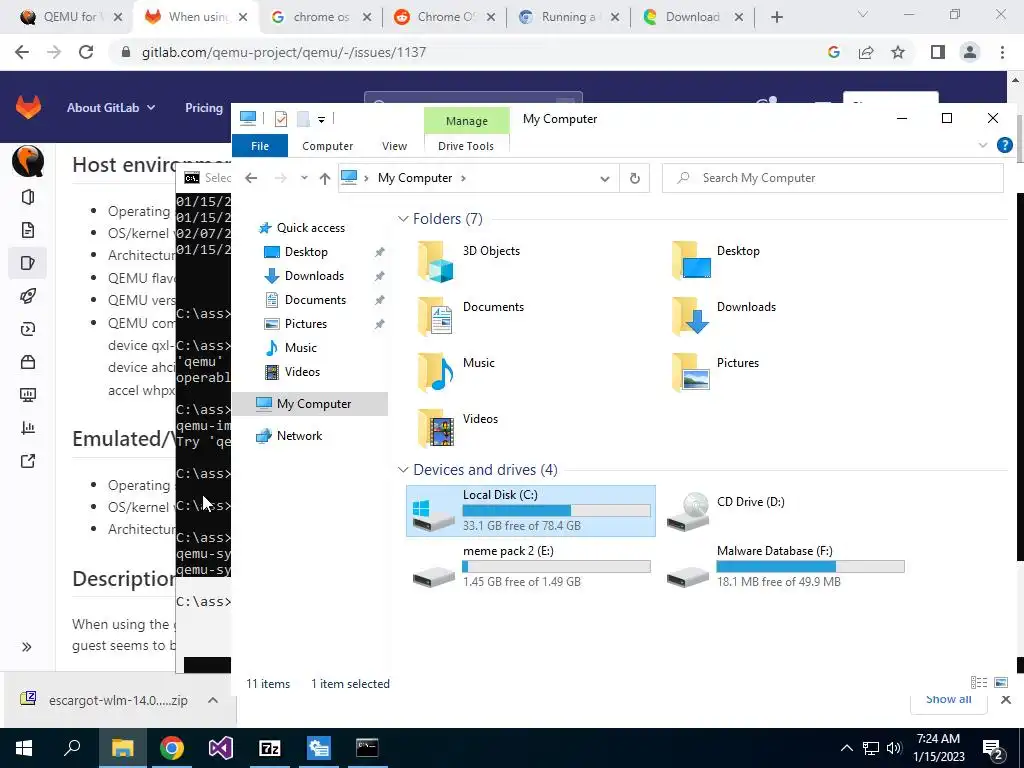The width and height of the screenshot is (1024, 768).
Task: Click the GitLab fox logo
Action: click(28, 106)
